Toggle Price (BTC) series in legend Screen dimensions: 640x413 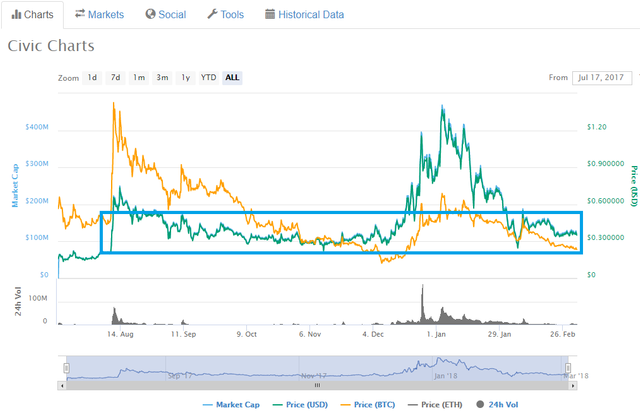pos(368,405)
